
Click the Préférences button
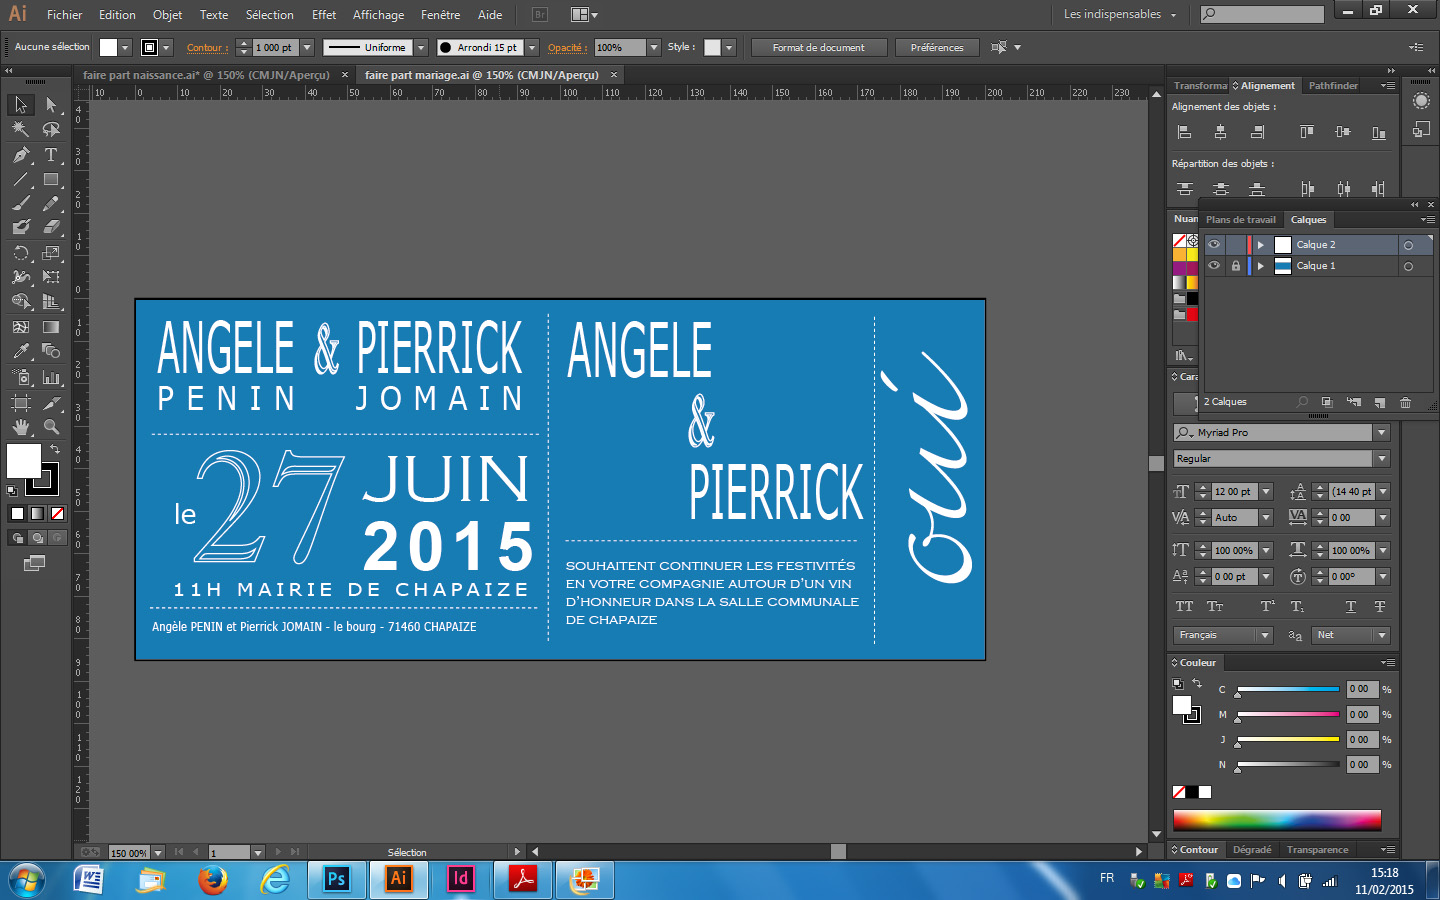pyautogui.click(x=937, y=48)
